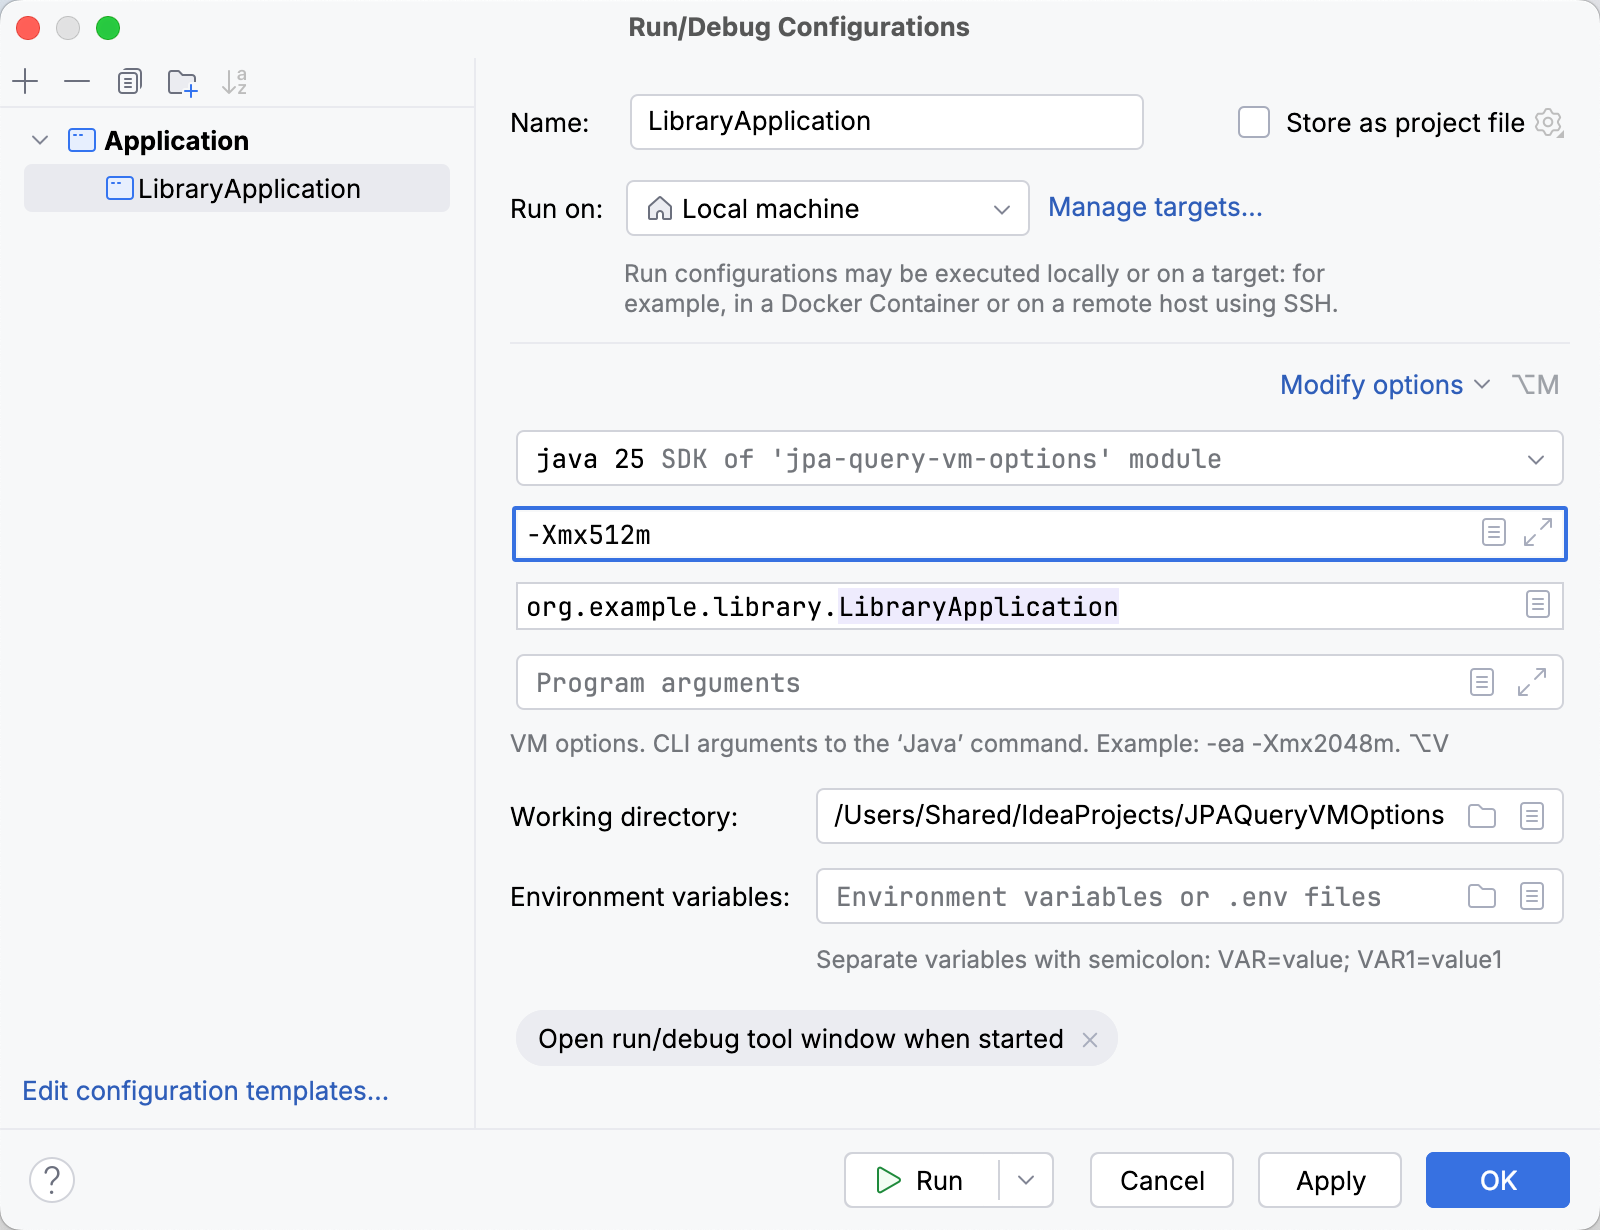Dismiss the Open run/debug tool window tag
The height and width of the screenshot is (1230, 1600).
coord(1090,1039)
